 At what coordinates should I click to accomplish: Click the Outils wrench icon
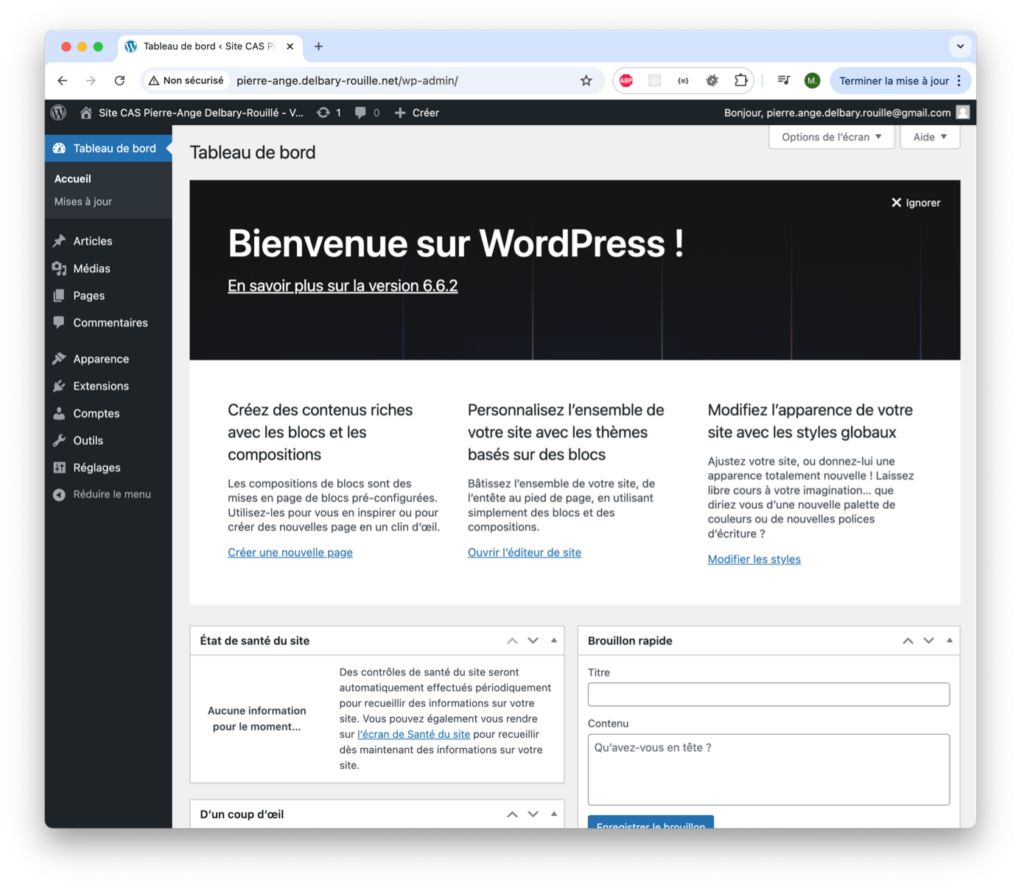tap(59, 440)
